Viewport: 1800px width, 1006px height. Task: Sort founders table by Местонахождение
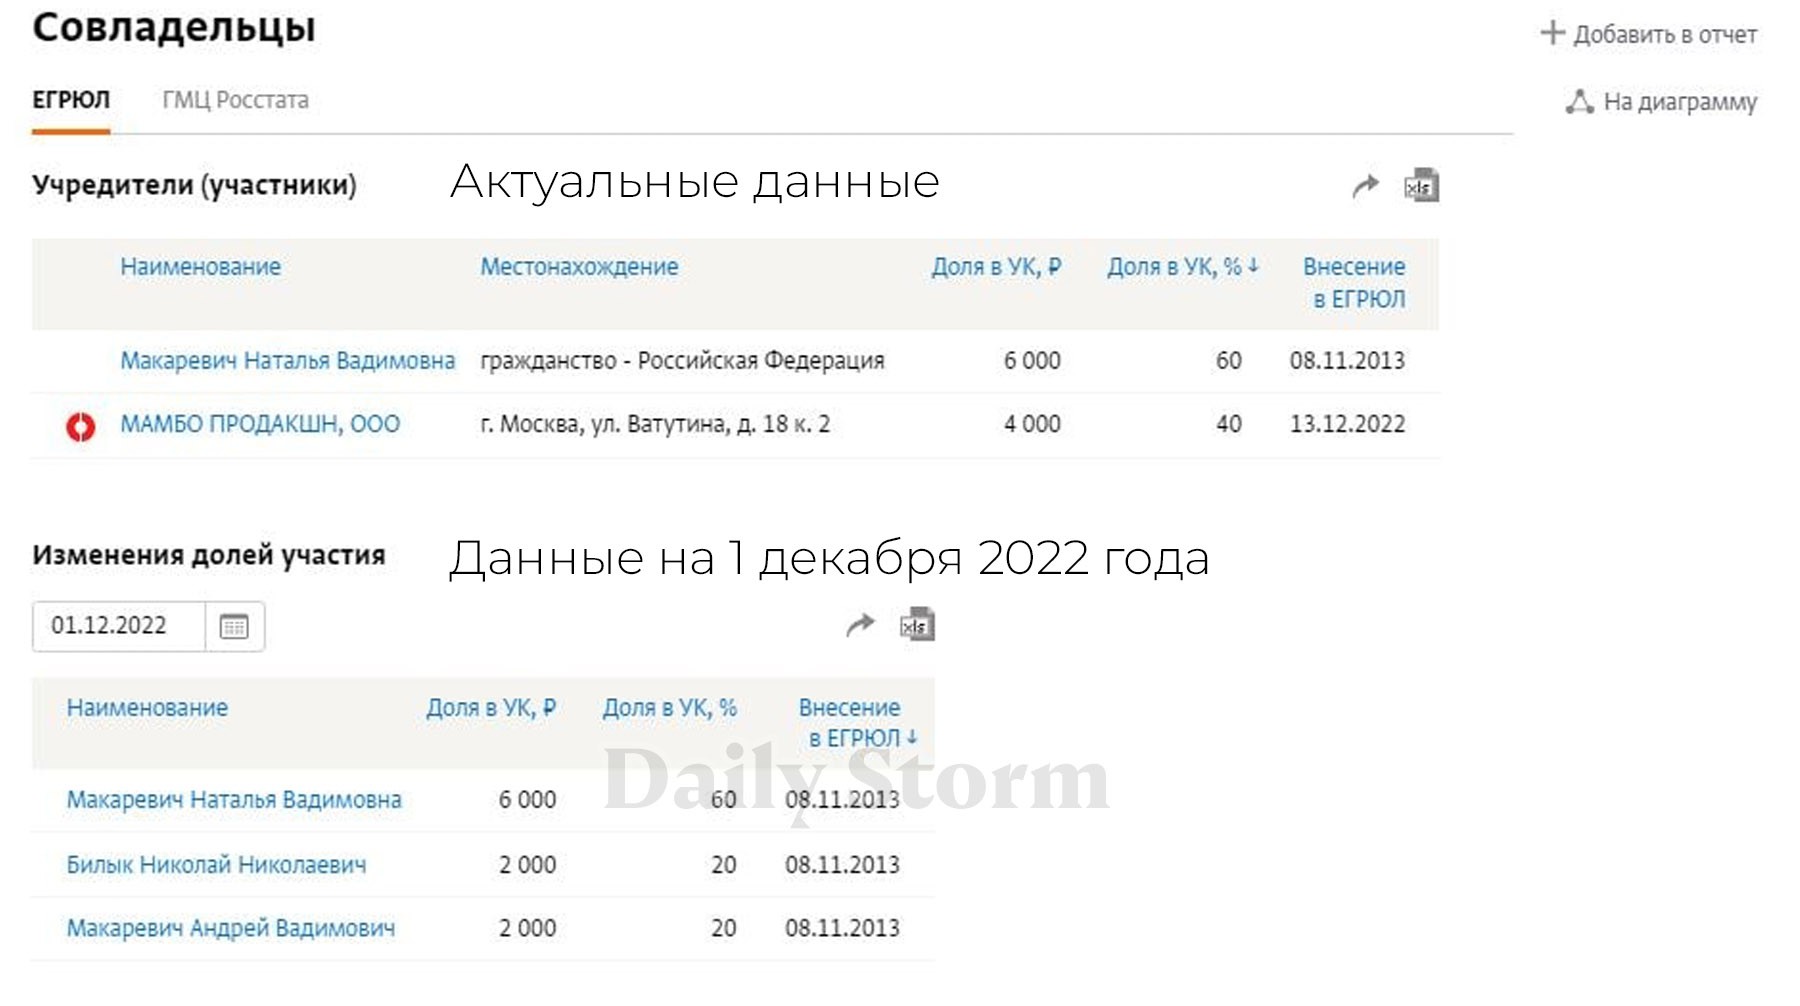tap(579, 267)
